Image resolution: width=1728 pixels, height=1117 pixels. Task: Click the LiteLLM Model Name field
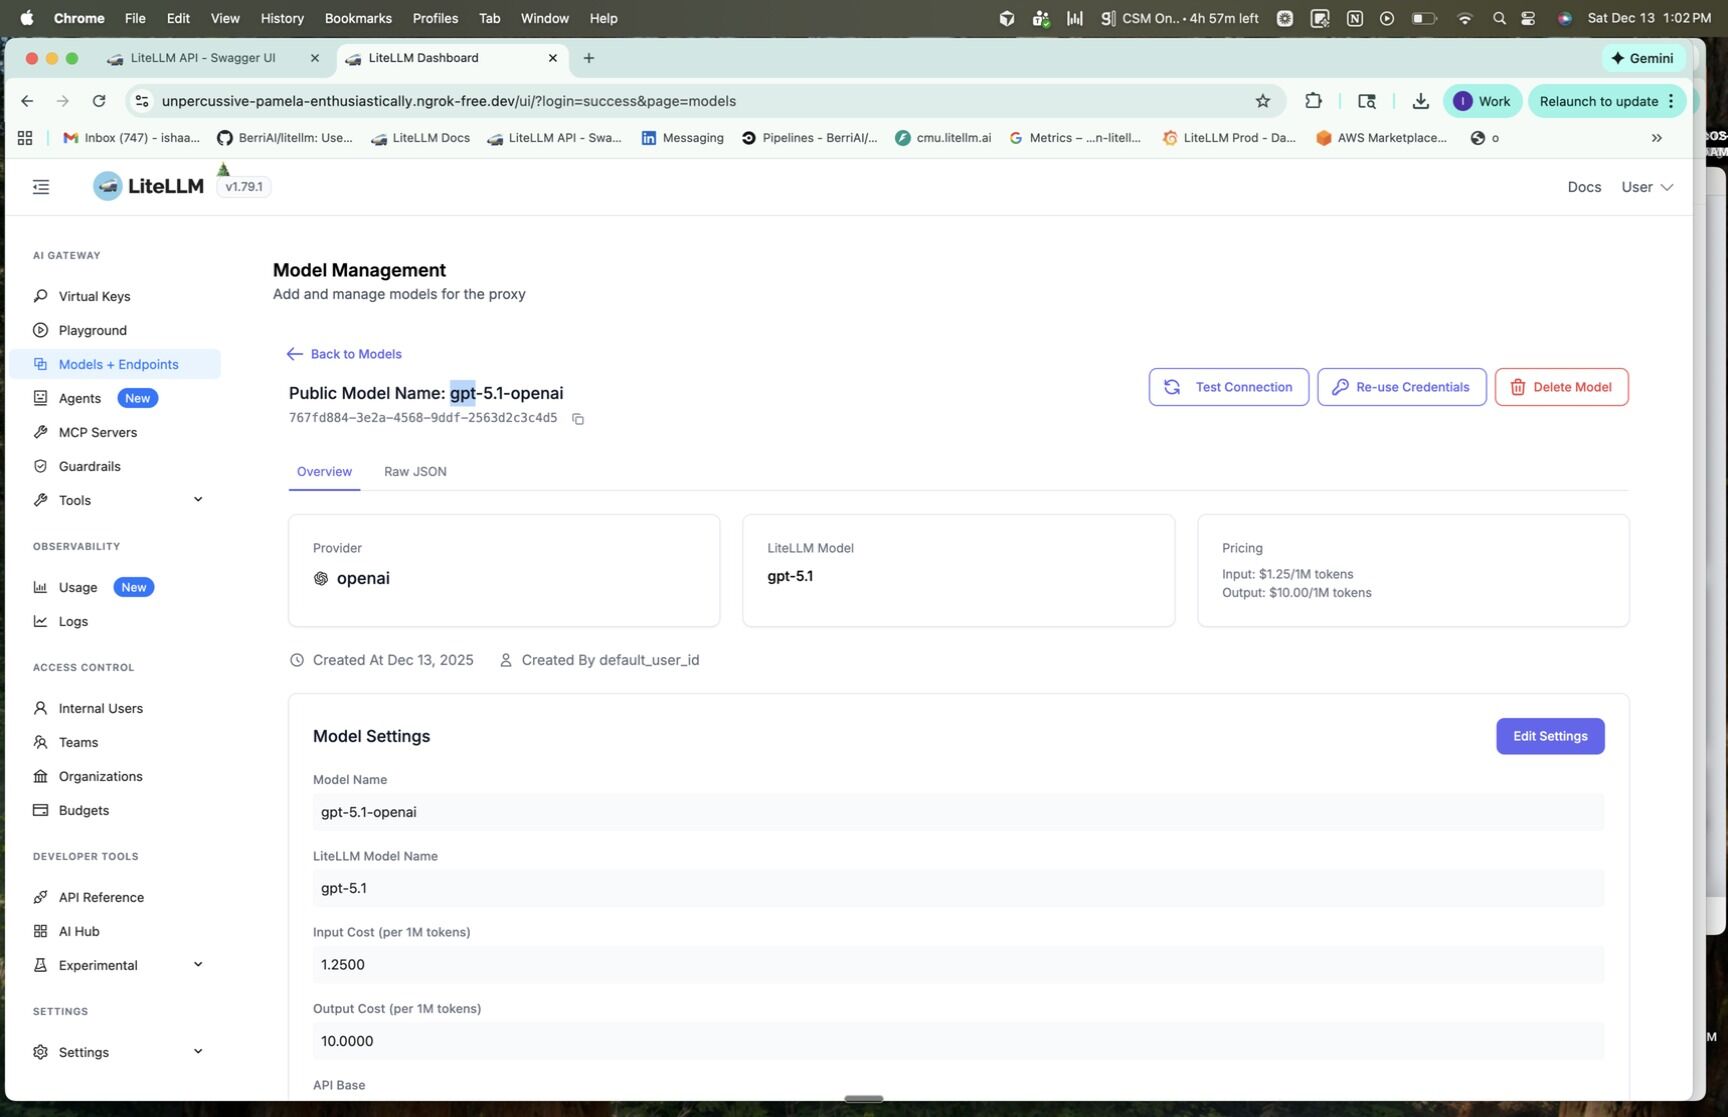point(958,888)
